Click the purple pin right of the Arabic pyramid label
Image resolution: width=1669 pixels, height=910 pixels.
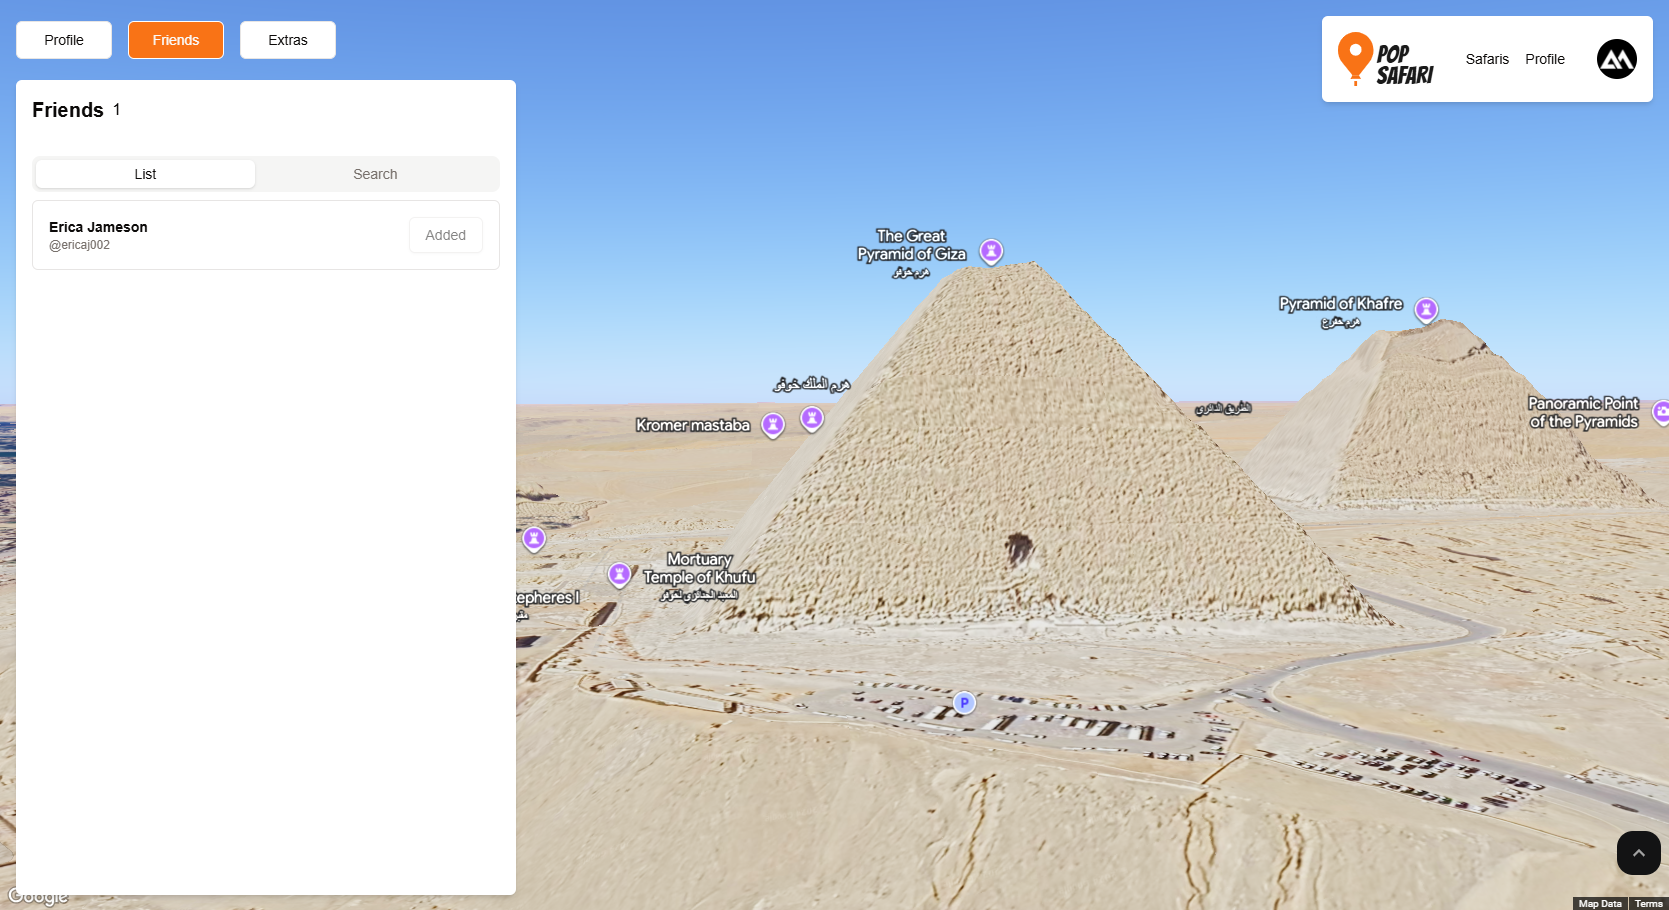[812, 418]
